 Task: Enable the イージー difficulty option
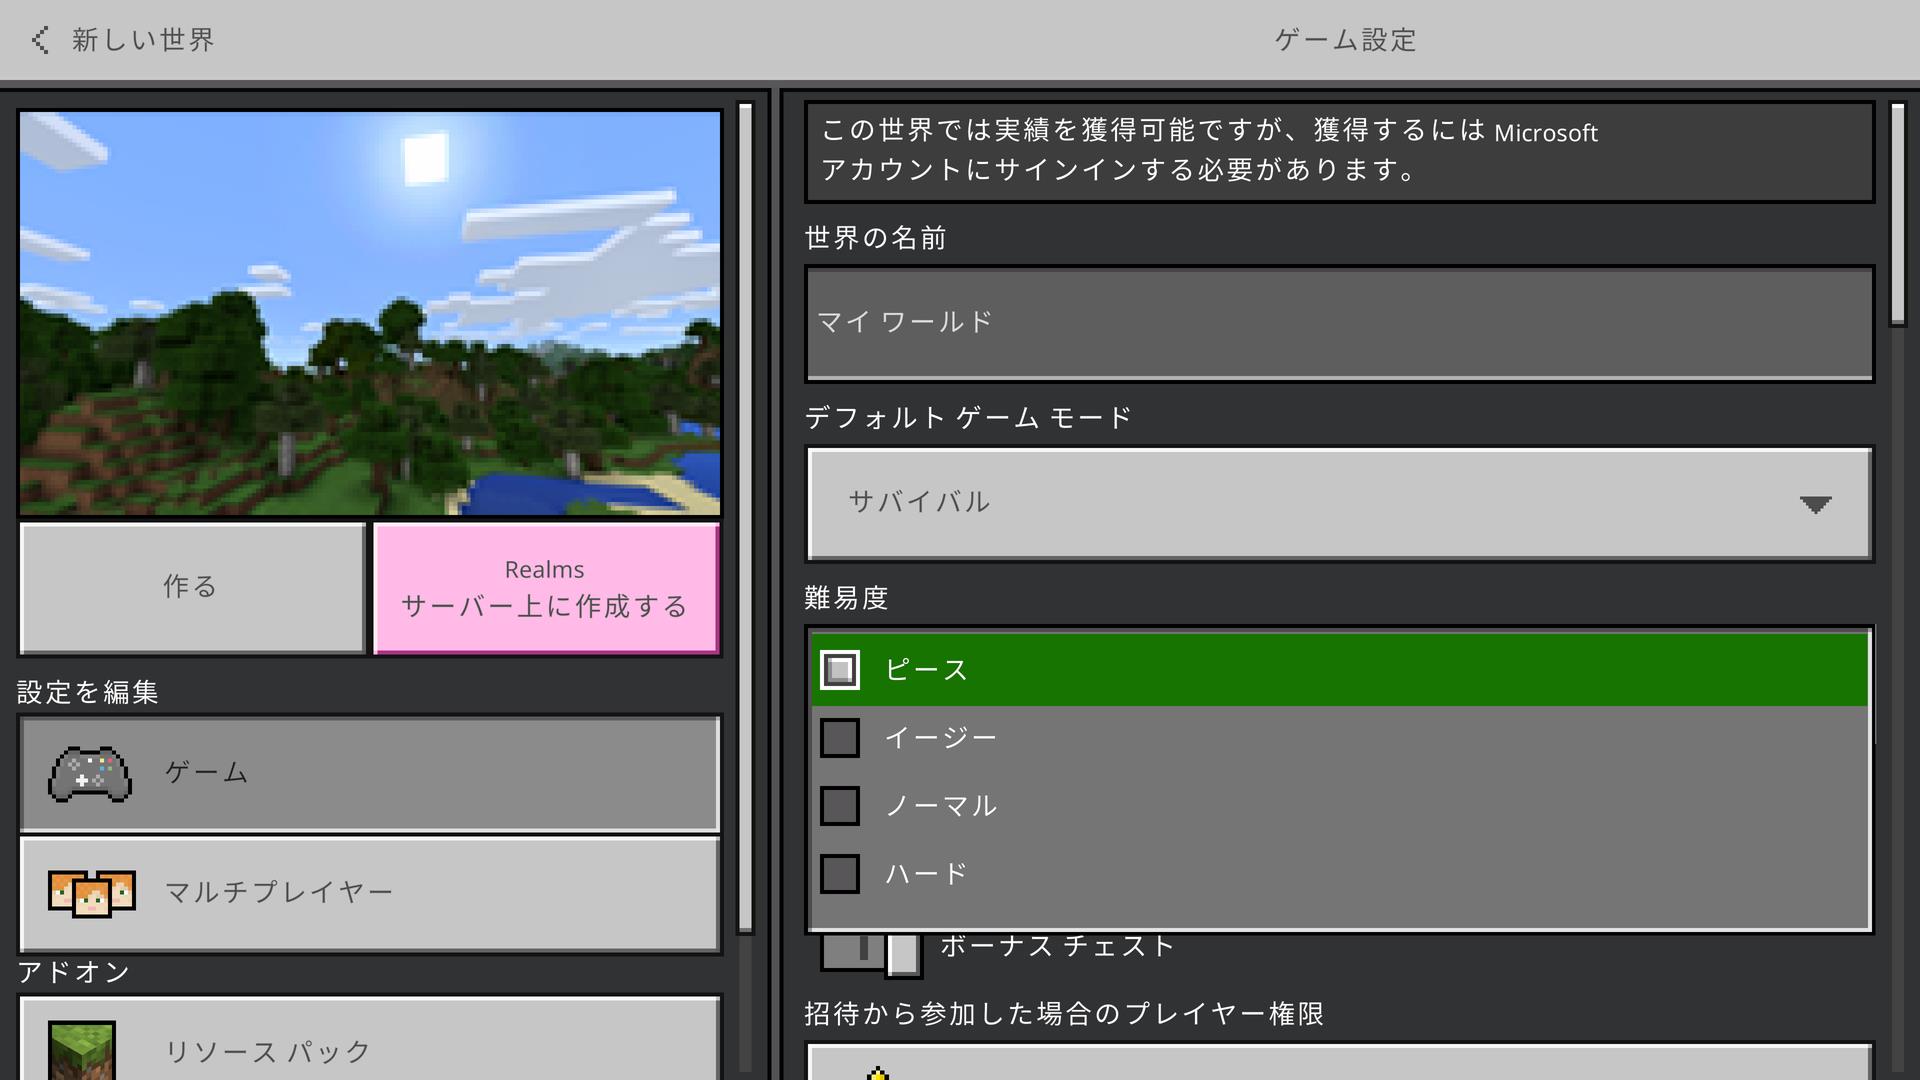pyautogui.click(x=839, y=738)
